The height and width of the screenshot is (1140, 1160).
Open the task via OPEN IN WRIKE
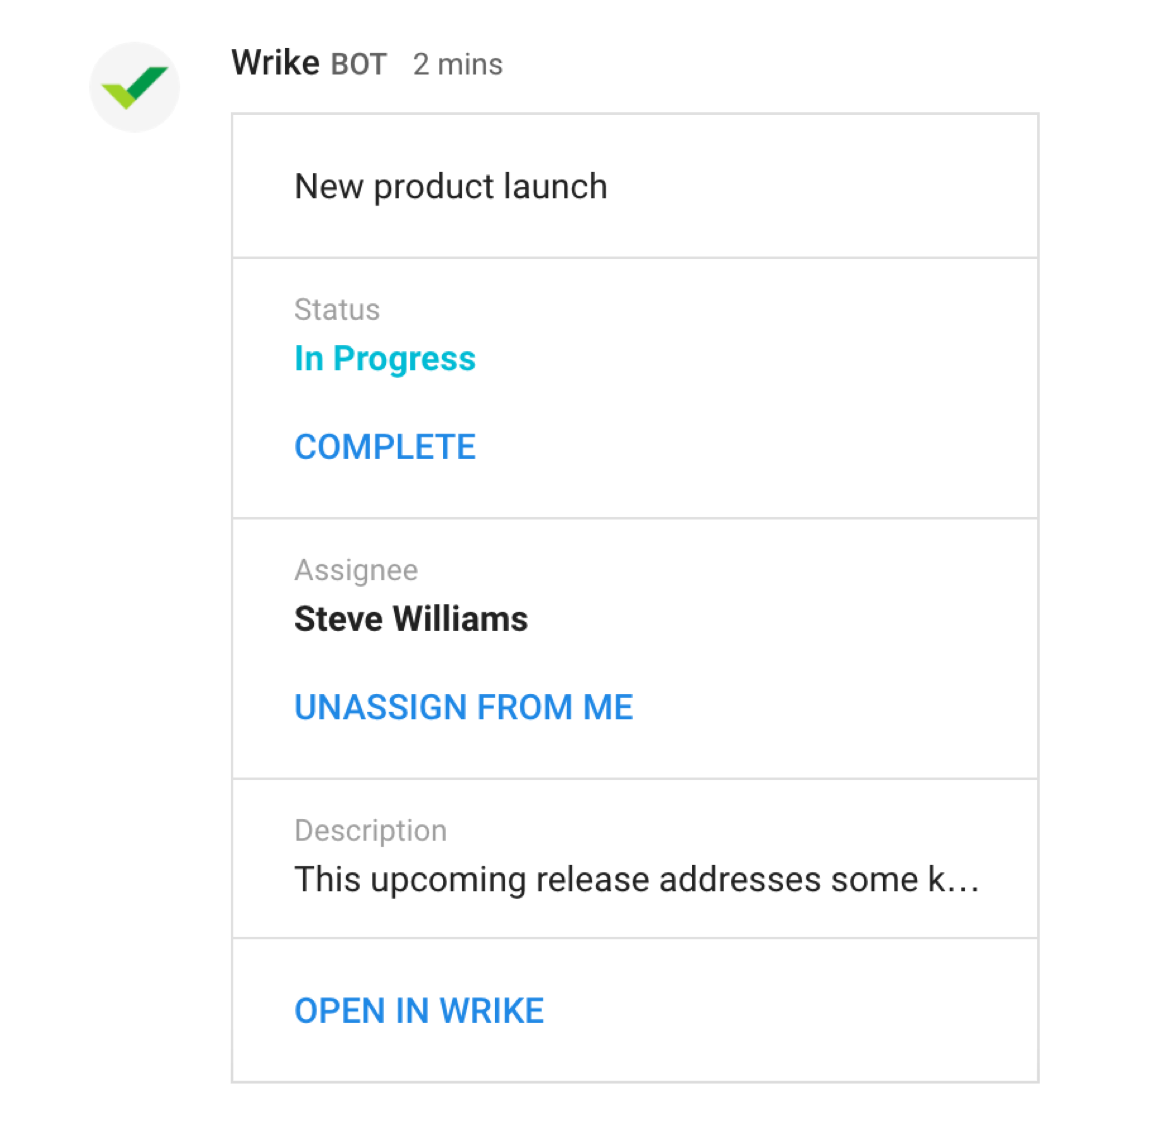[419, 1011]
